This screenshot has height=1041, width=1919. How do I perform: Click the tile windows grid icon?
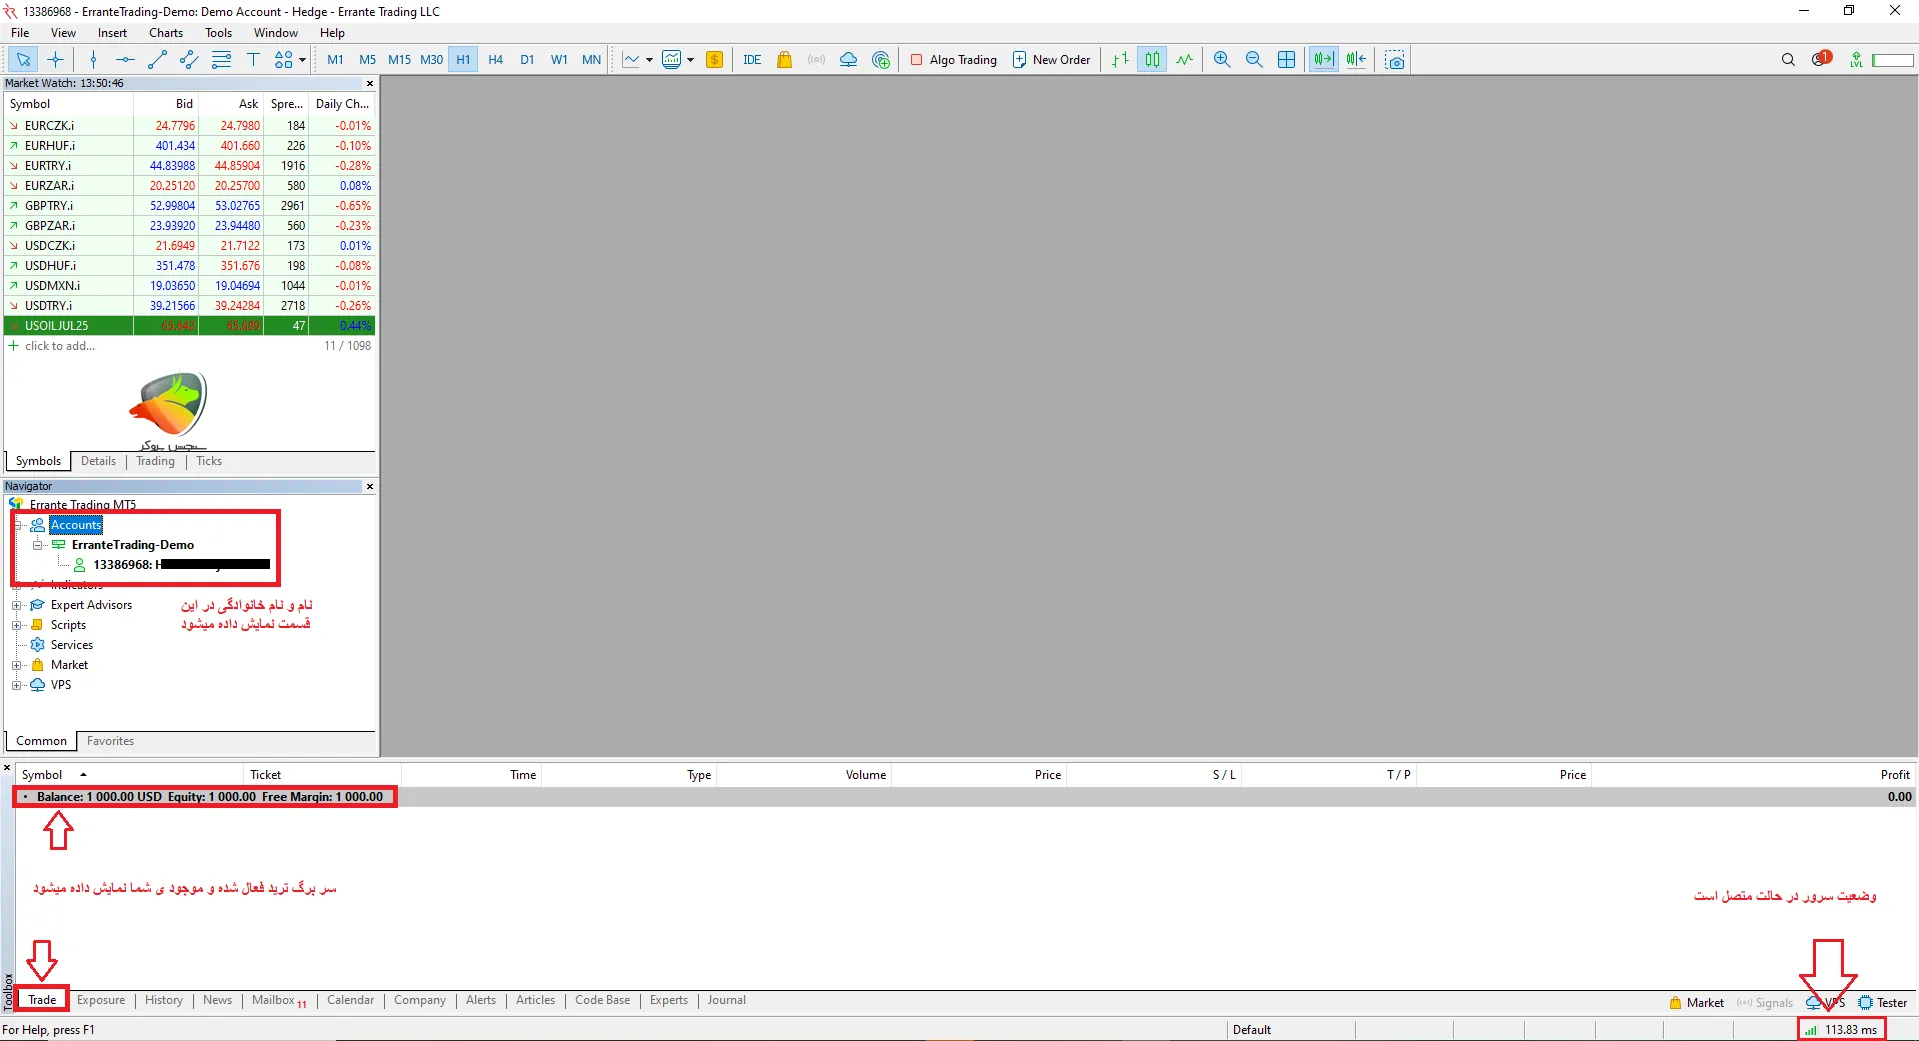pyautogui.click(x=1287, y=60)
